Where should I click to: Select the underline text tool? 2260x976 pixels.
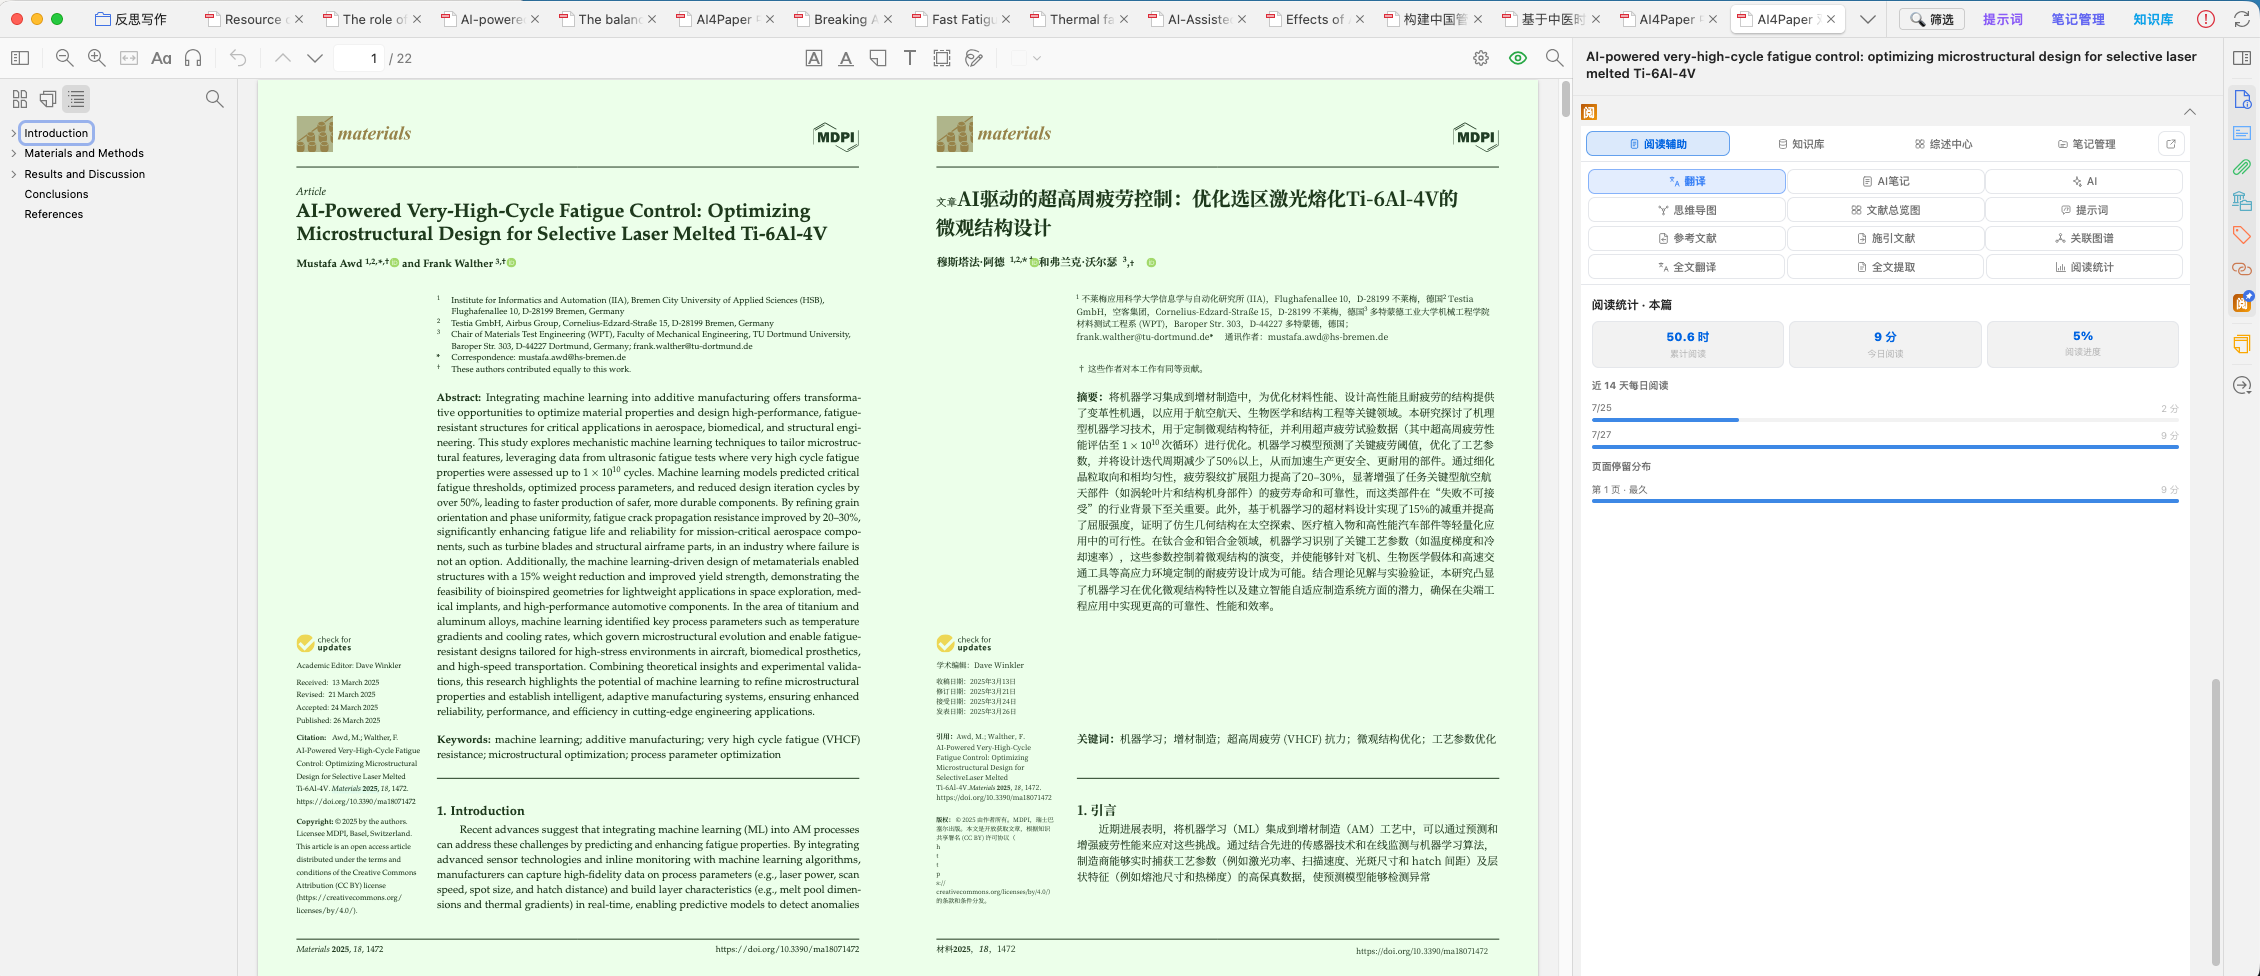click(x=846, y=58)
